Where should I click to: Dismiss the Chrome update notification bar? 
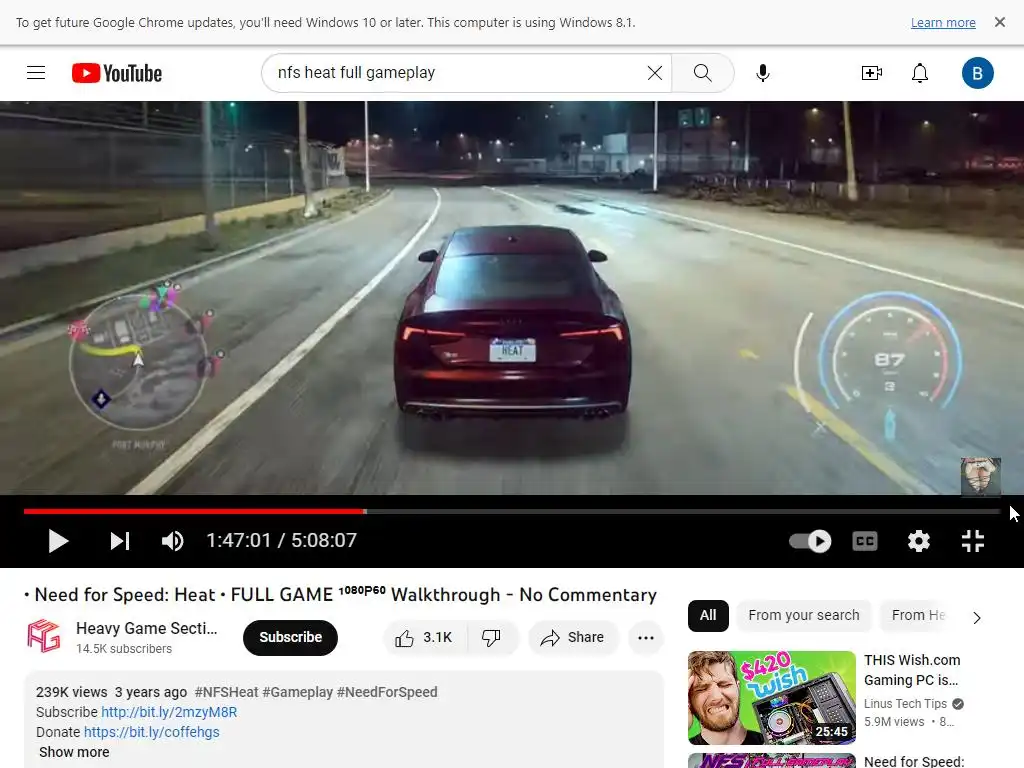click(999, 22)
